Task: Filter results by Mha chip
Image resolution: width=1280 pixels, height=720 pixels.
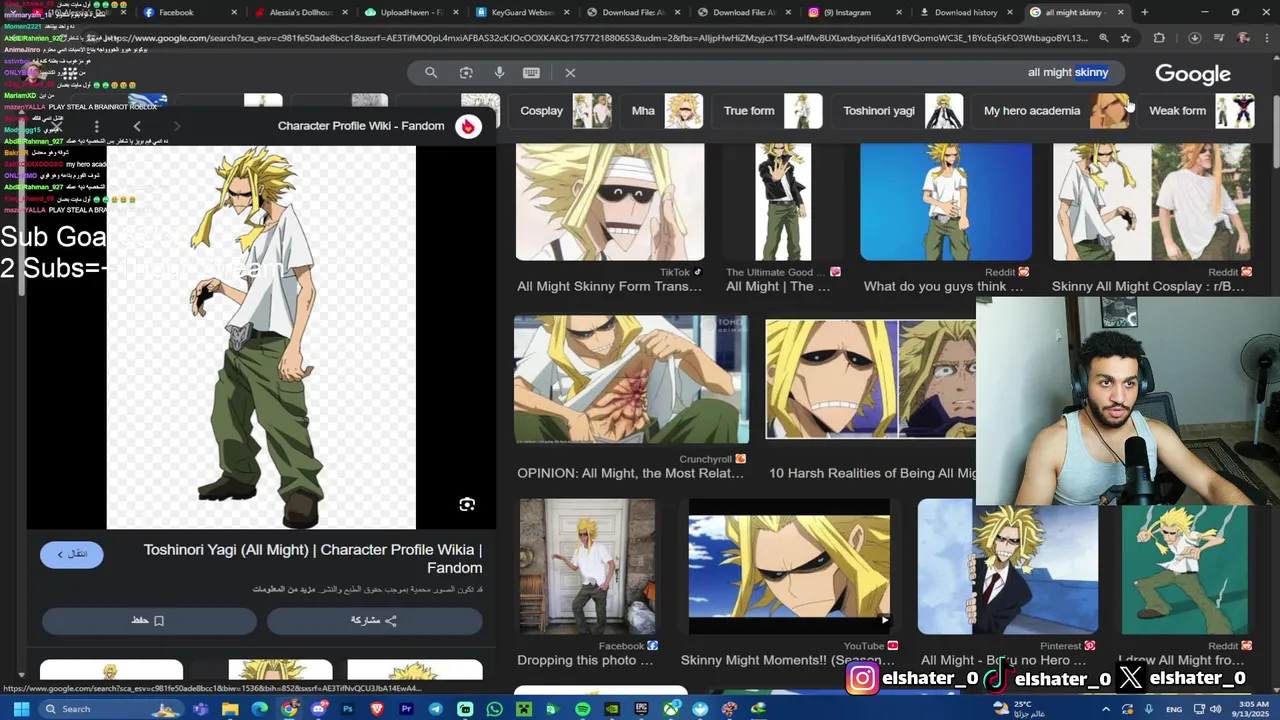Action: (663, 111)
